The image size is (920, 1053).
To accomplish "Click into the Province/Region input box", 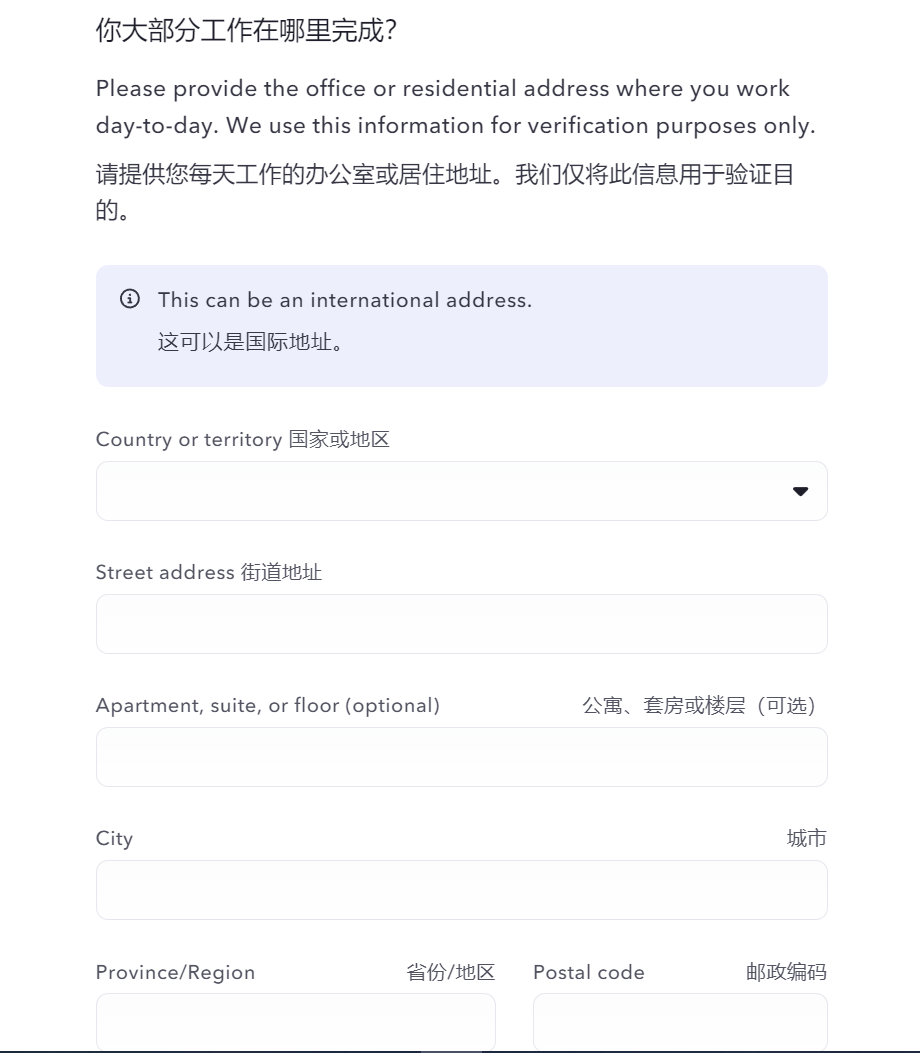I will tap(295, 1022).
